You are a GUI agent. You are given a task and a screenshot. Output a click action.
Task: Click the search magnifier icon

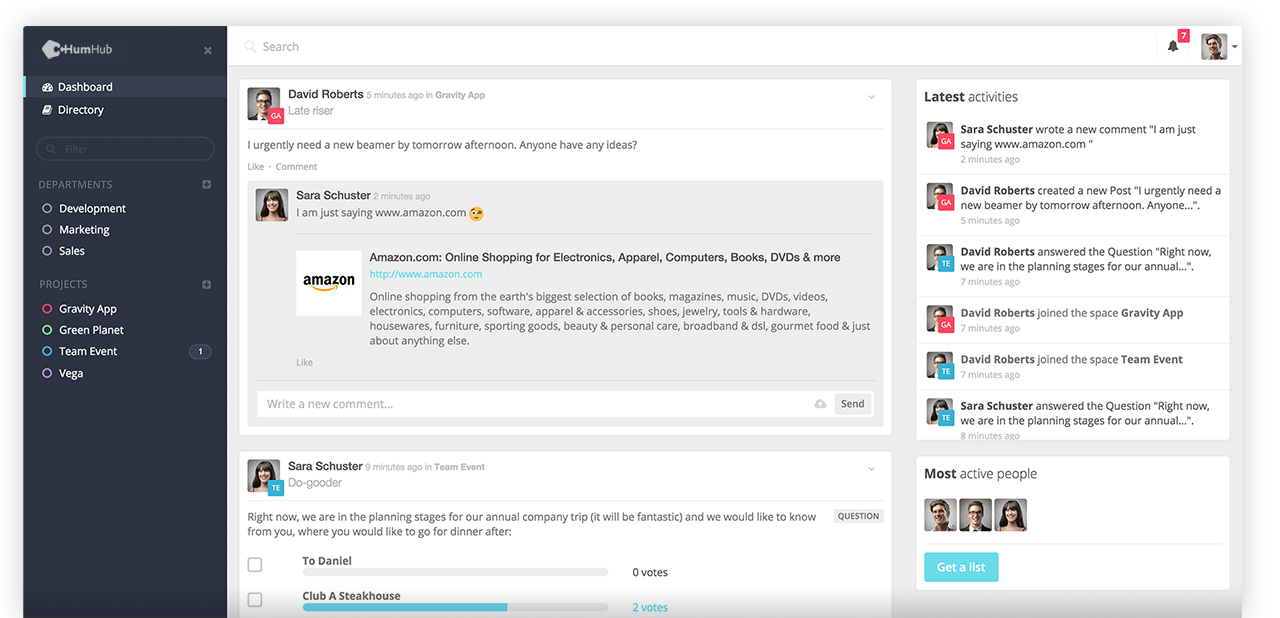(x=250, y=46)
